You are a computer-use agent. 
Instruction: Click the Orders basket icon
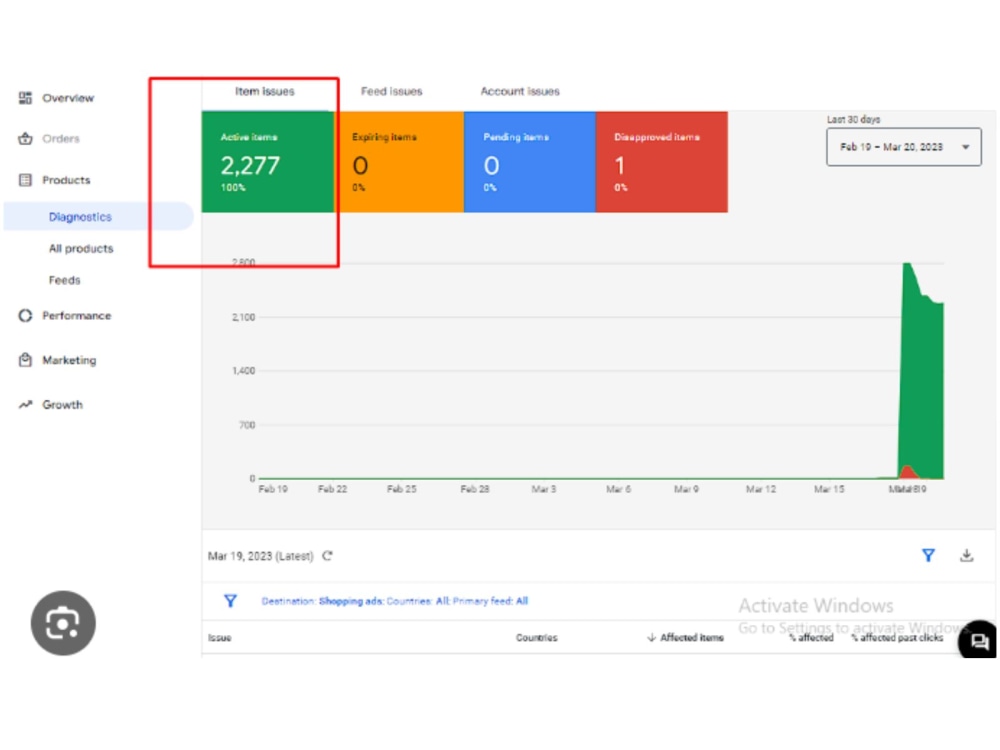click(25, 138)
